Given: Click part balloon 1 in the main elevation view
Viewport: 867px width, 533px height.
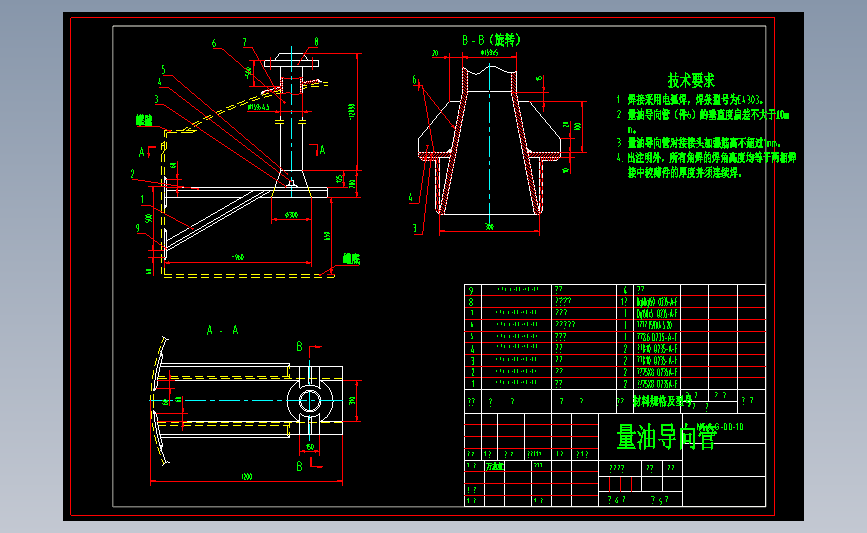Looking at the screenshot, I should click(x=142, y=199).
